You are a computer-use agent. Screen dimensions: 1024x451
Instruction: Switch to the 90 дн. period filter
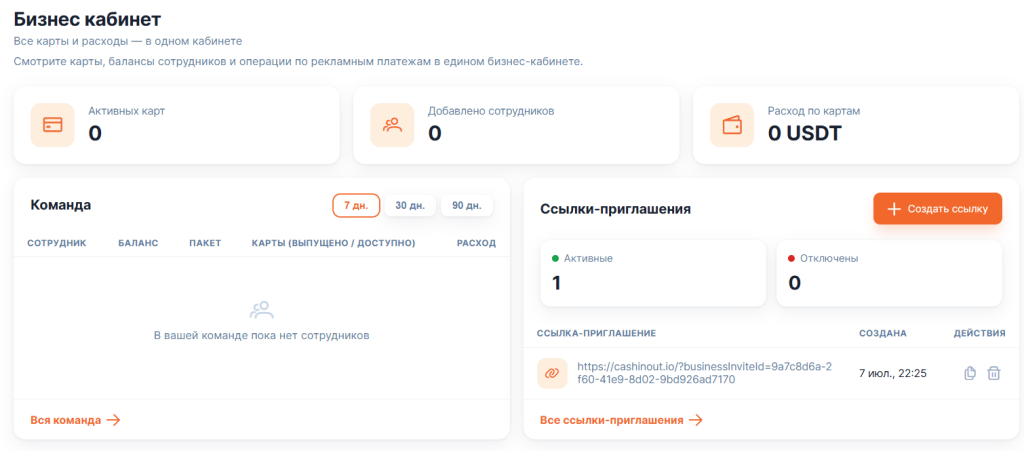click(x=467, y=206)
